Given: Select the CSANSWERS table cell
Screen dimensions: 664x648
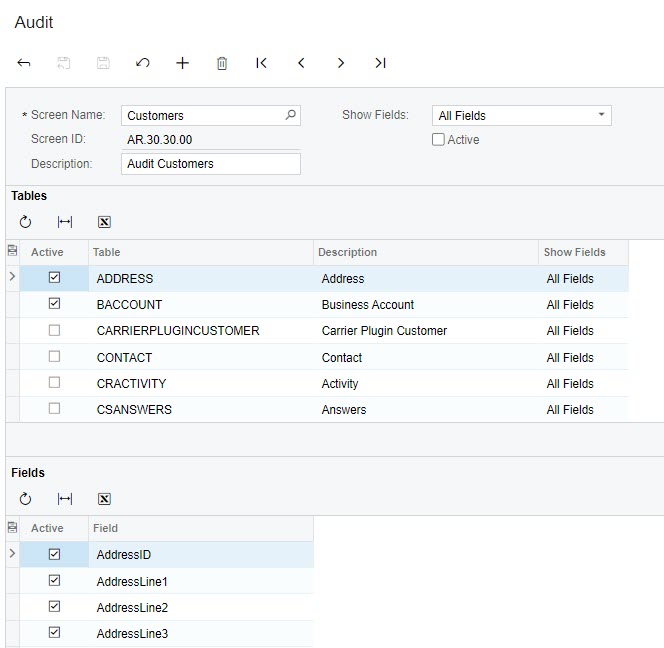Looking at the screenshot, I should (x=201, y=410).
